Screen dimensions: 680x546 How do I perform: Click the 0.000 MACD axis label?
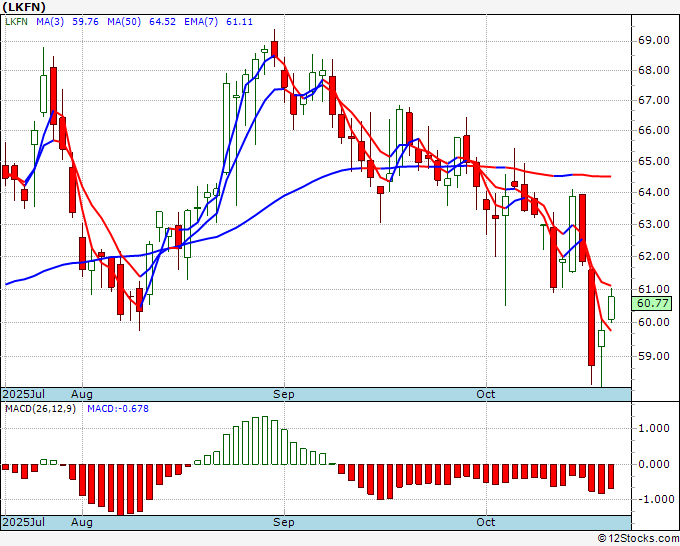654,464
